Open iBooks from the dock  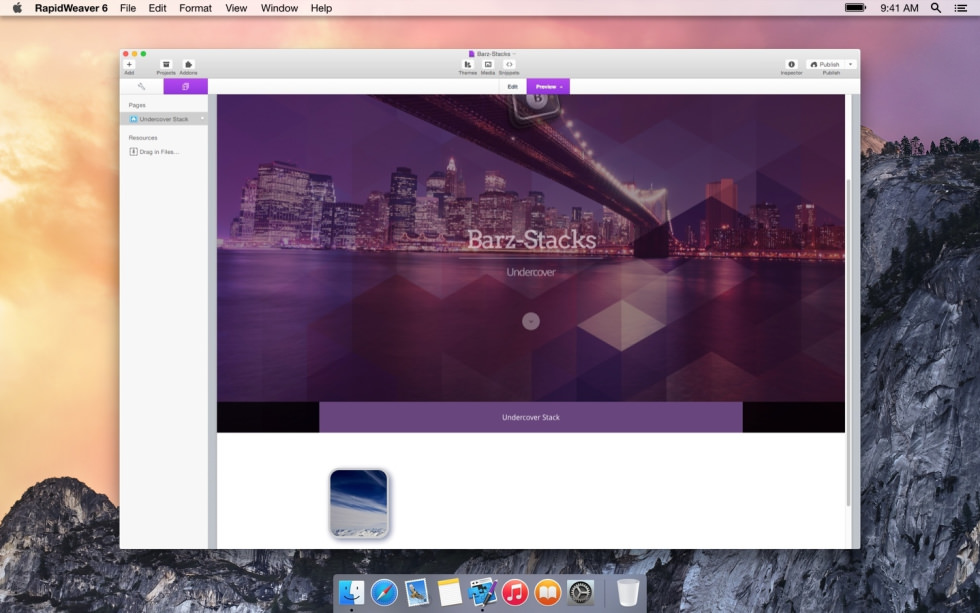tap(548, 592)
